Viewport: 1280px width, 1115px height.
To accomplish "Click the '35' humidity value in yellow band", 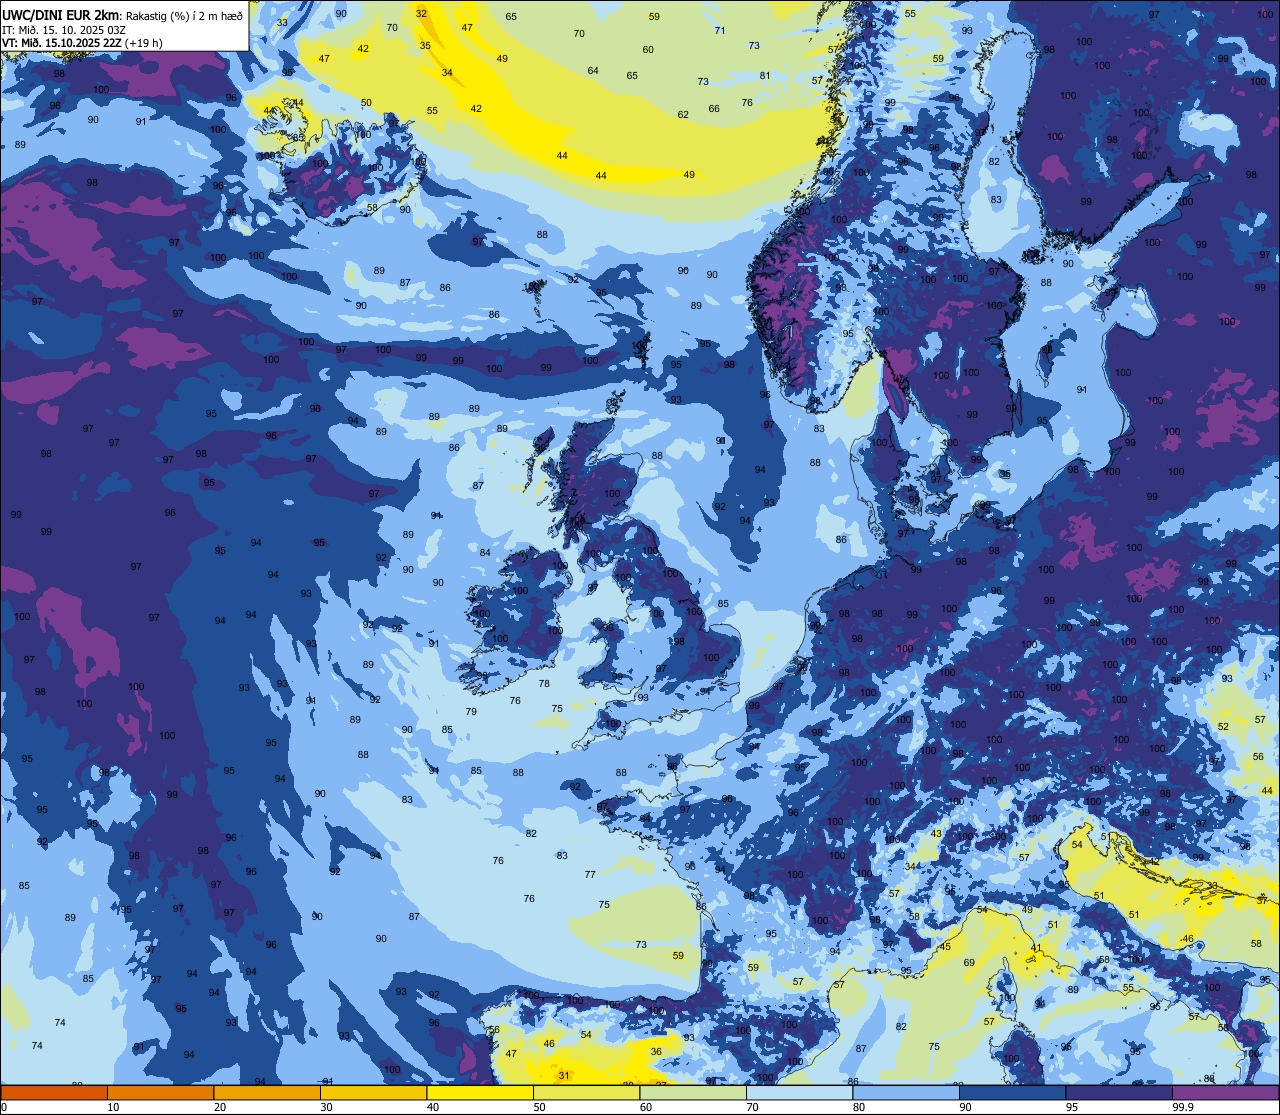I will (x=425, y=46).
